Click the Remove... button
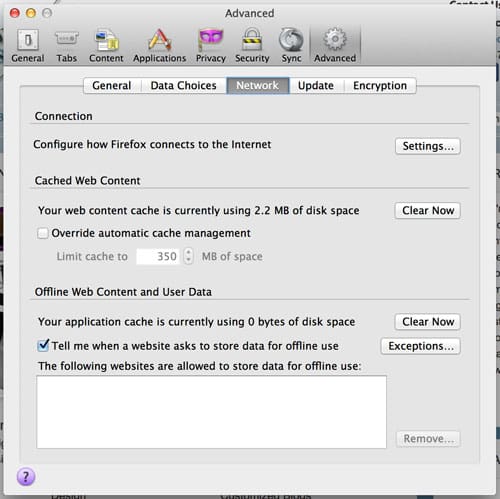500x499 pixels. click(x=429, y=439)
